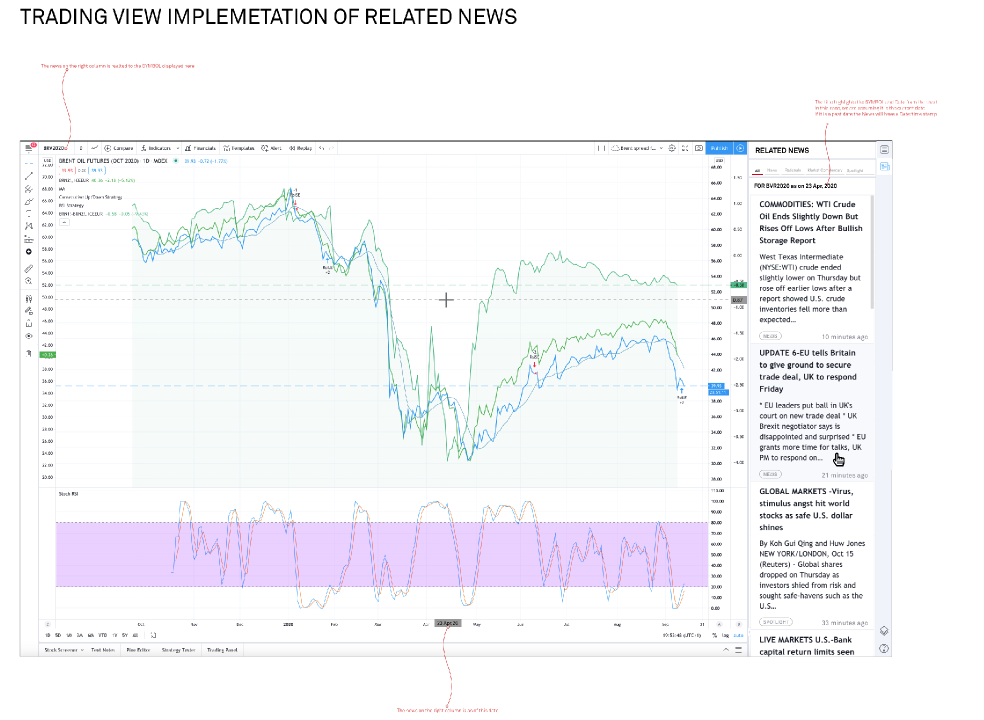Open the Pine Editor tab
This screenshot has width=984, height=720.
tap(138, 650)
